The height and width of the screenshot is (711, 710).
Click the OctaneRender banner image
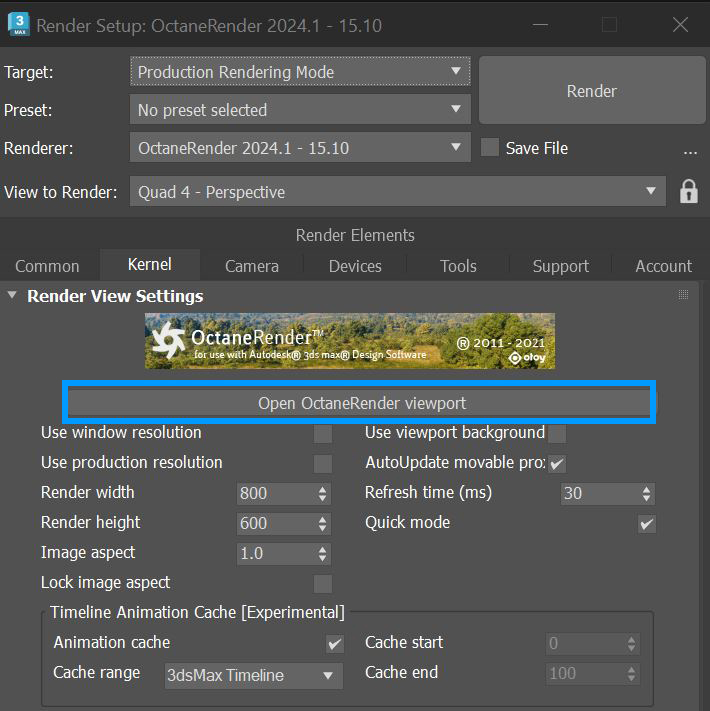click(350, 341)
